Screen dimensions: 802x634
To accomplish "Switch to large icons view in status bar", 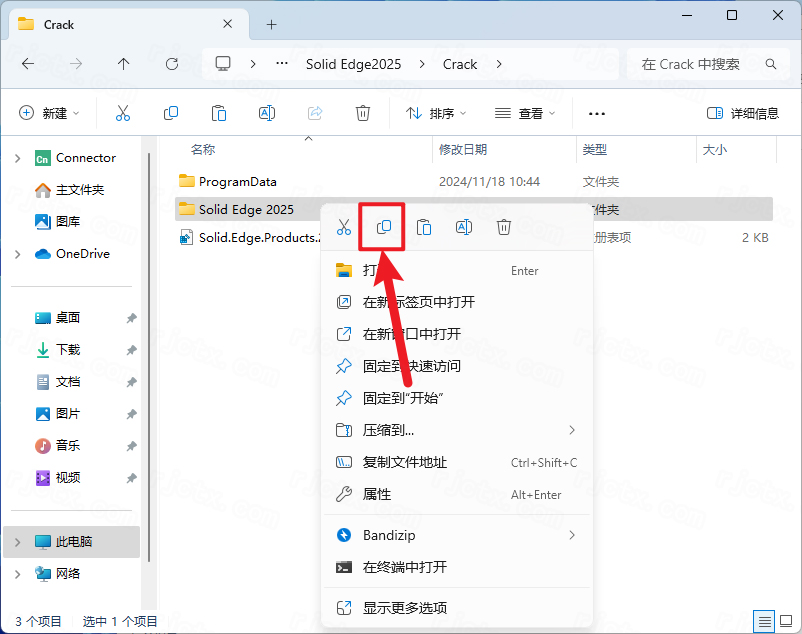I will tap(785, 621).
